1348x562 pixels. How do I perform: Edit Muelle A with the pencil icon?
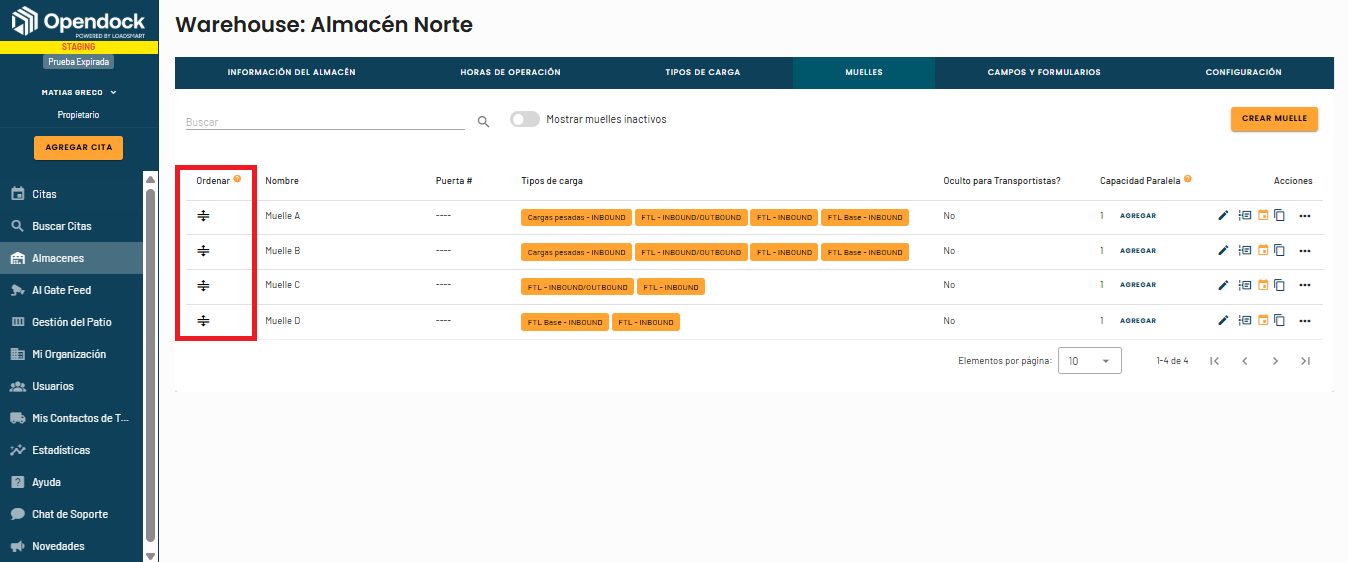pyautogui.click(x=1223, y=215)
